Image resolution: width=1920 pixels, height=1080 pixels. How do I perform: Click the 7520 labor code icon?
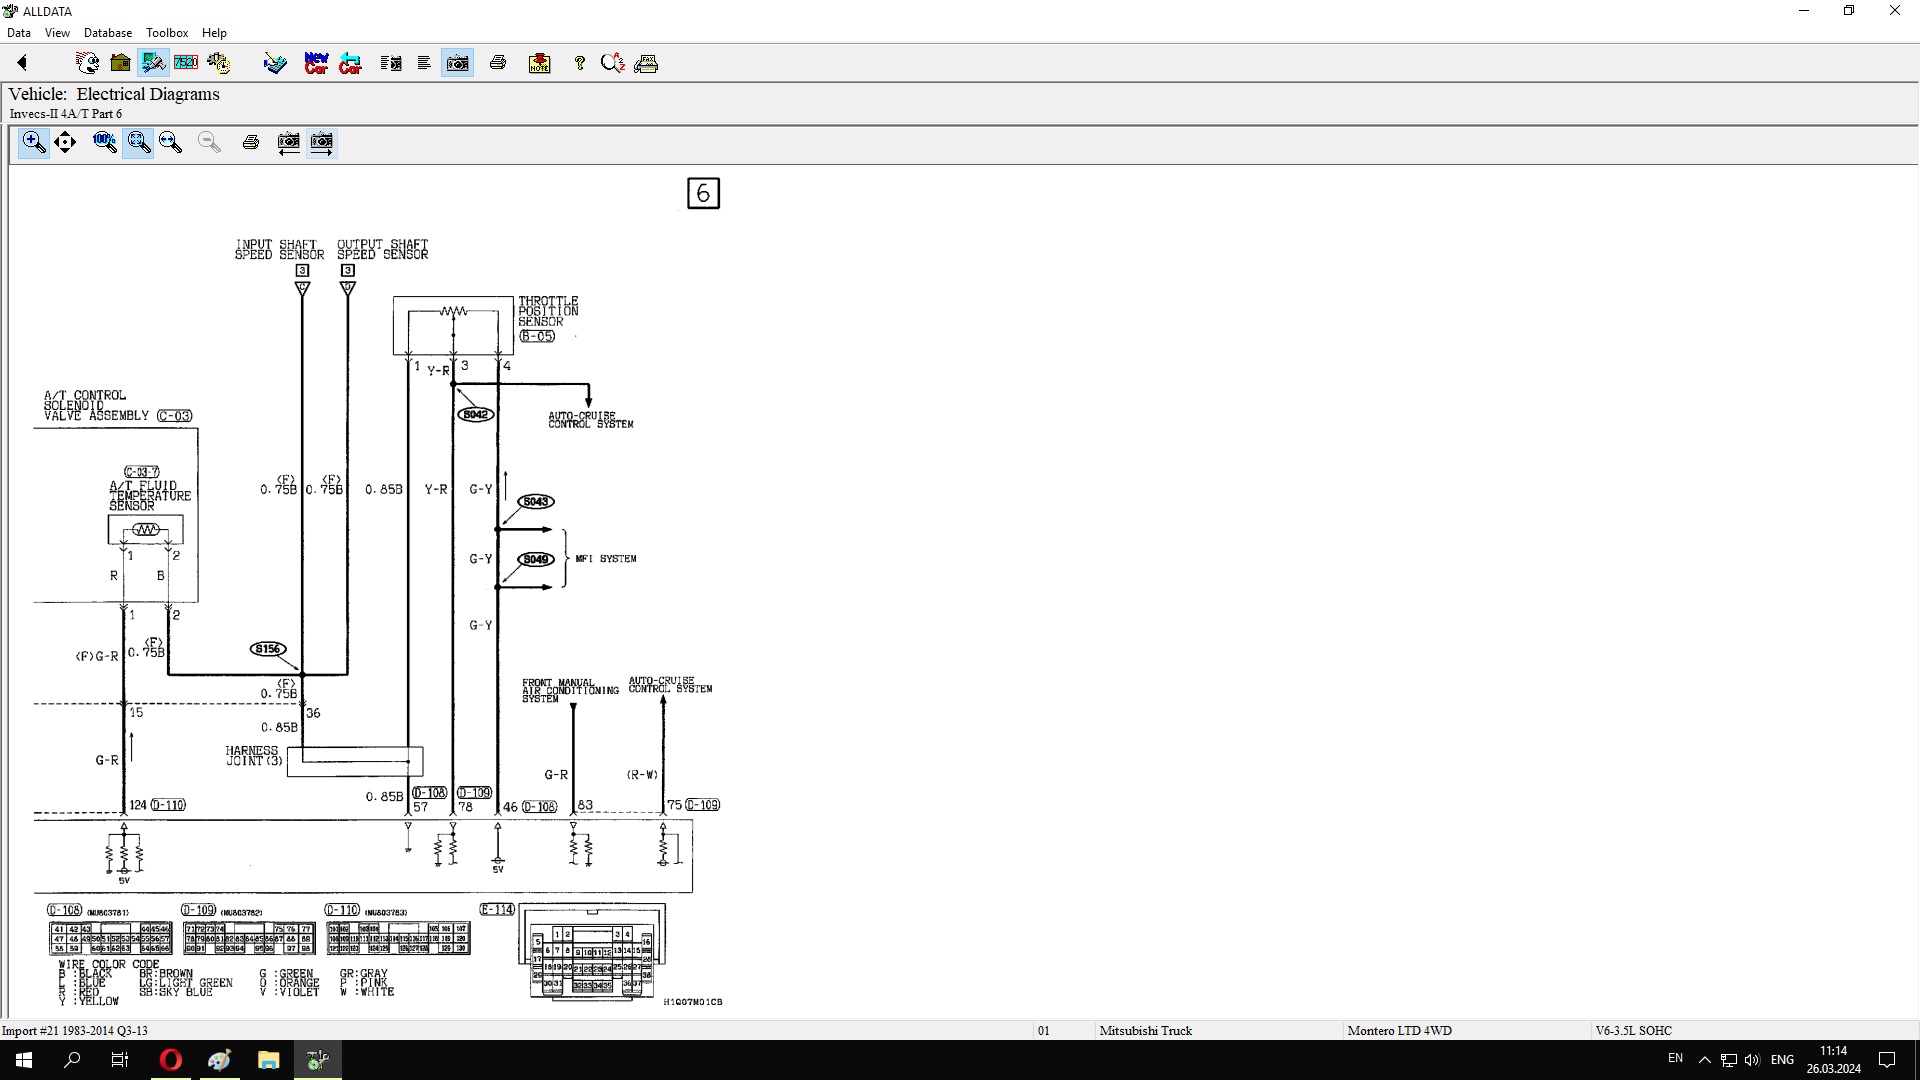click(x=186, y=63)
